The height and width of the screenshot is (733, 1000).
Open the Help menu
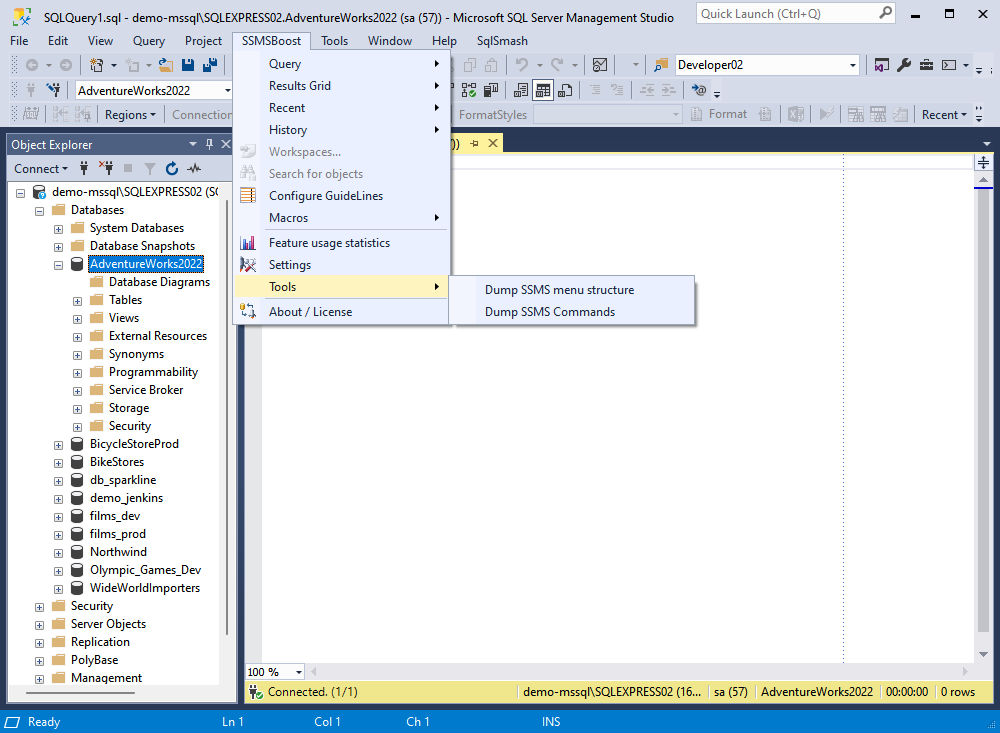coord(444,41)
